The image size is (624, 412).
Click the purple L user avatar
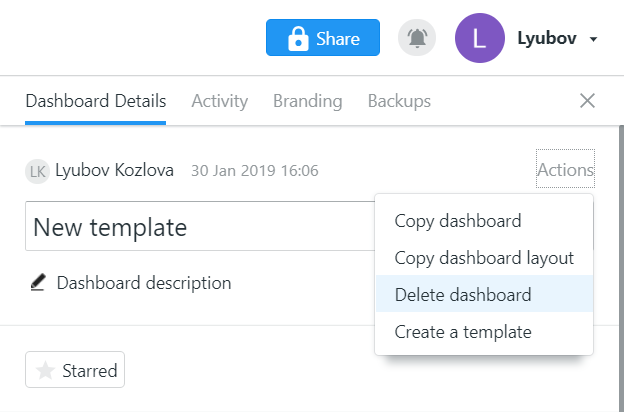point(480,38)
